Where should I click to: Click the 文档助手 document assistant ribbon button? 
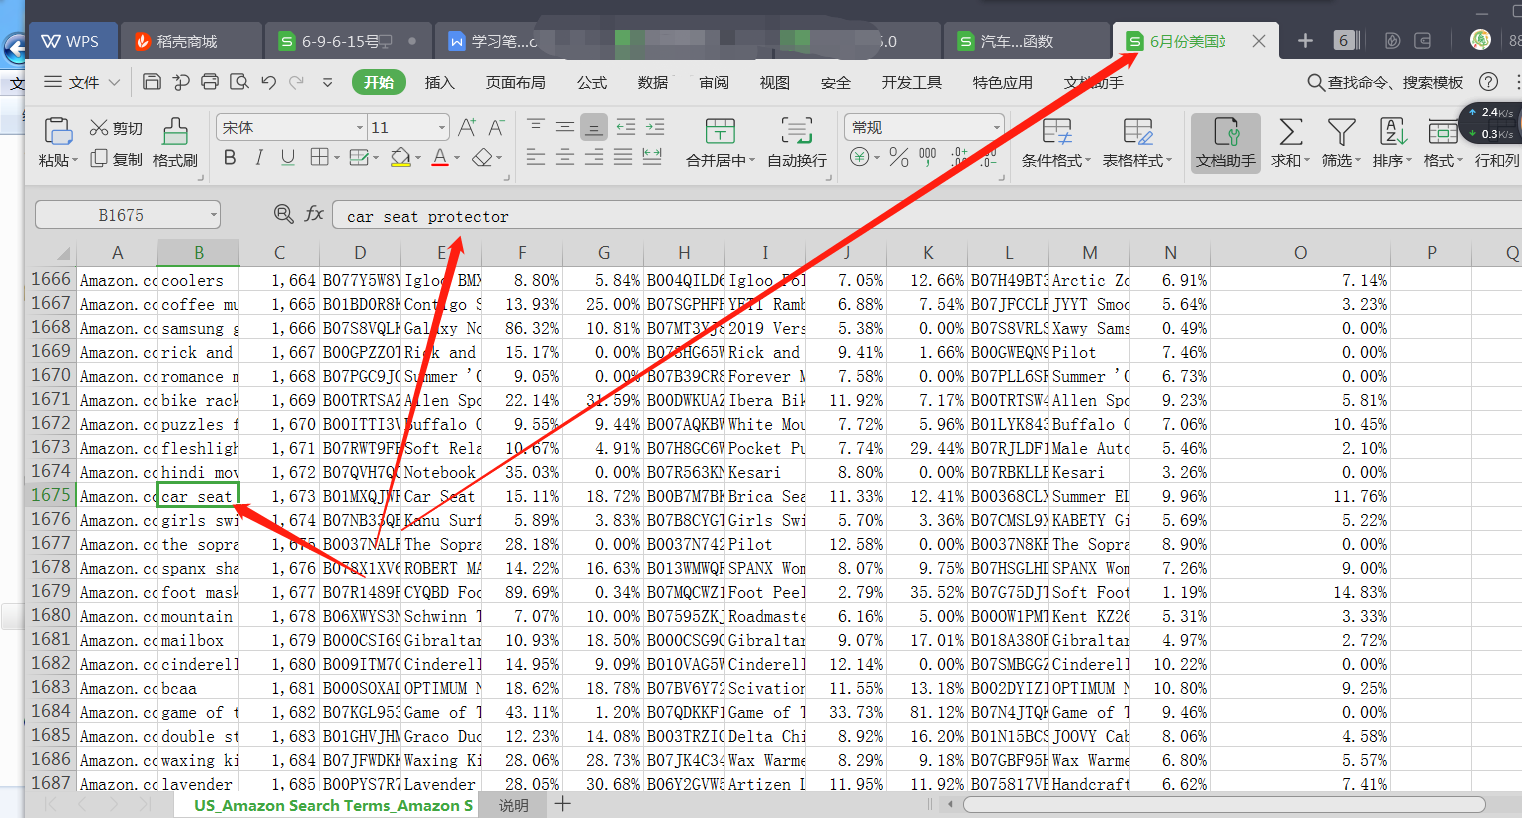coord(1225,143)
